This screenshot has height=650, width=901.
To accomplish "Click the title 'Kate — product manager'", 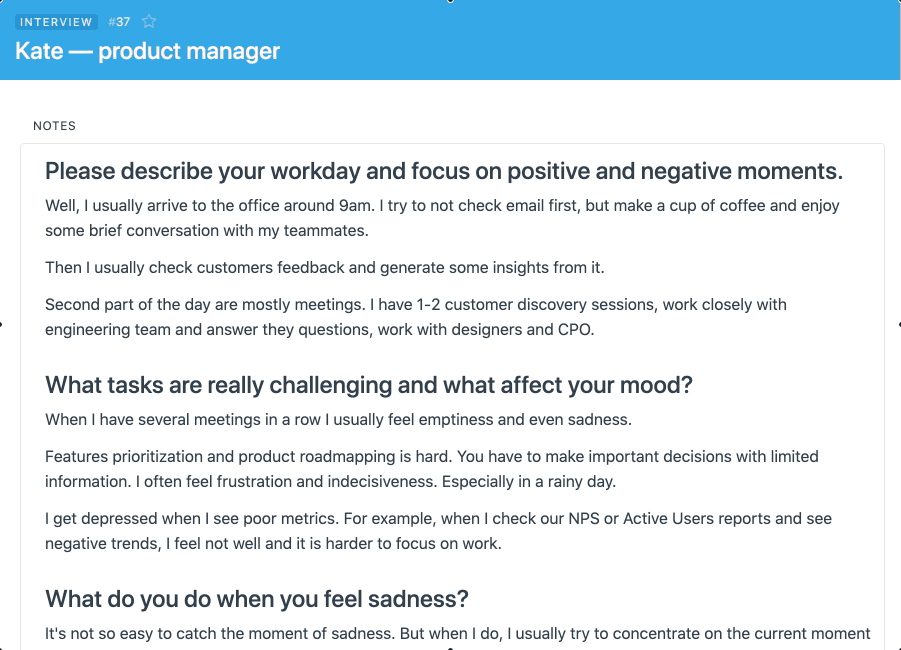I will click(x=148, y=51).
